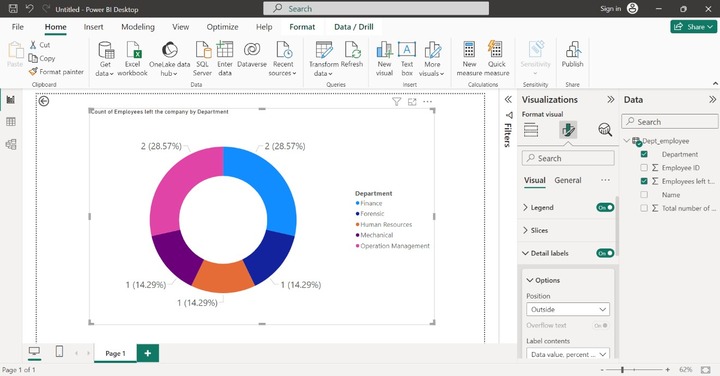720x376 pixels.
Task: Import an Excel workbook
Action: (132, 59)
